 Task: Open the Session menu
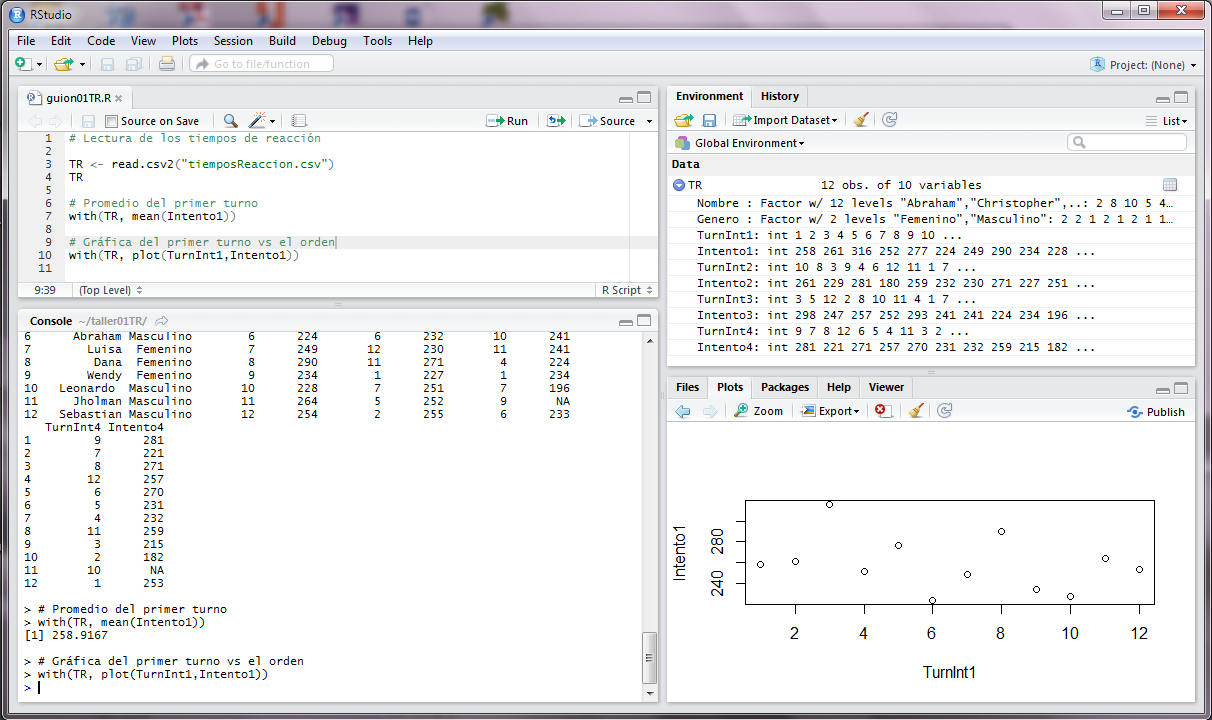[x=233, y=41]
